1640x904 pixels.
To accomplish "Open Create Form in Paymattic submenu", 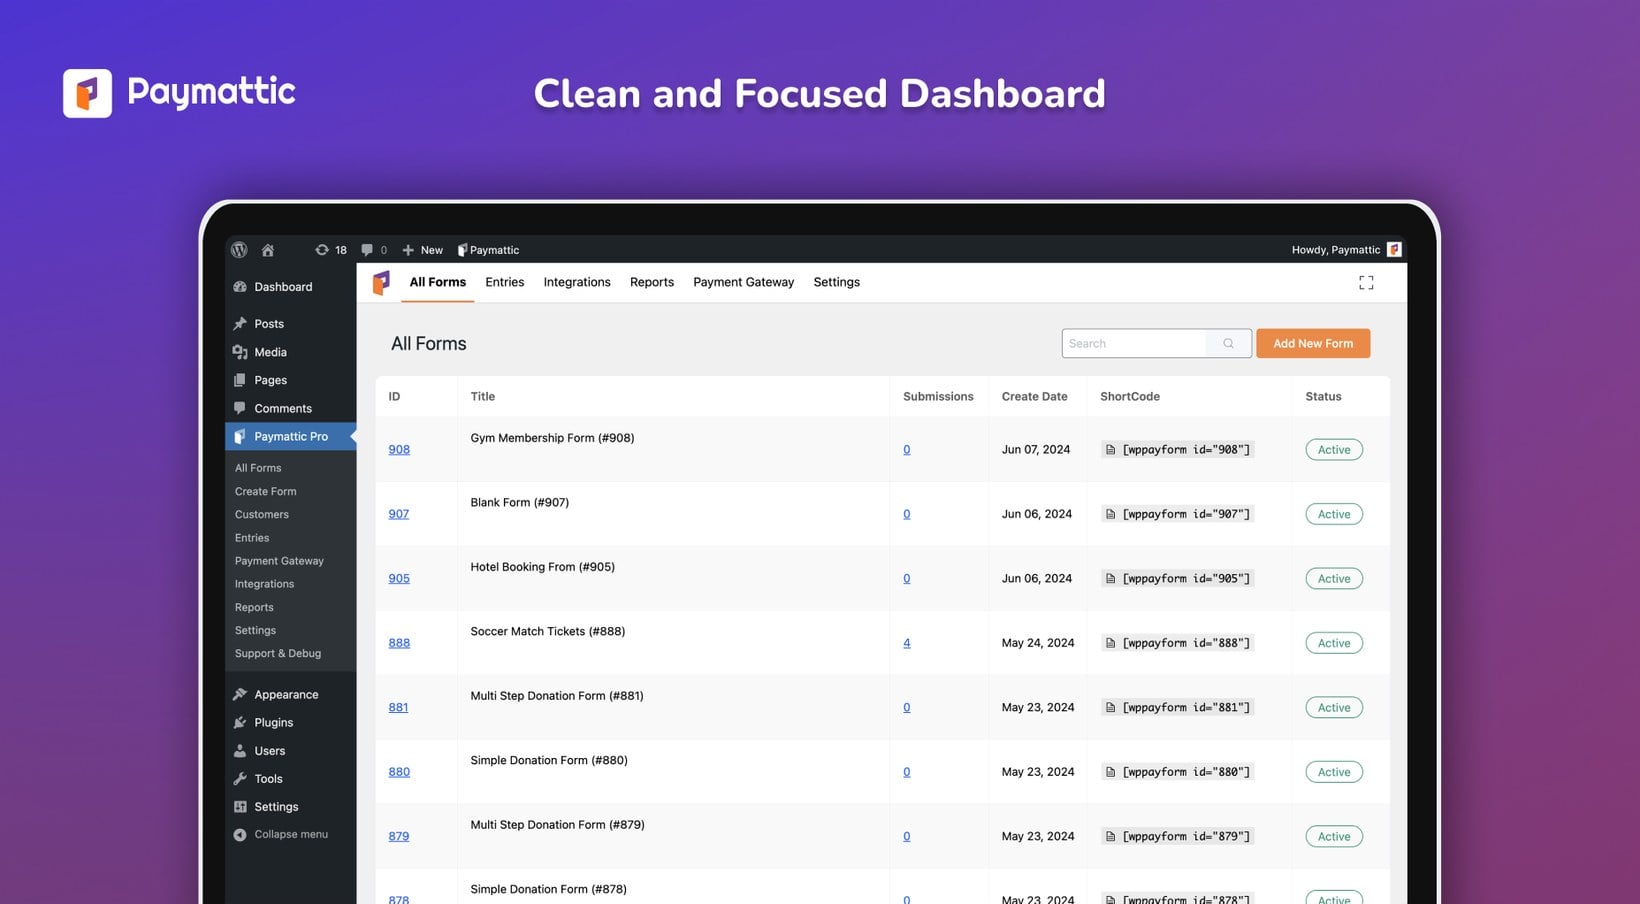I will pos(266,491).
